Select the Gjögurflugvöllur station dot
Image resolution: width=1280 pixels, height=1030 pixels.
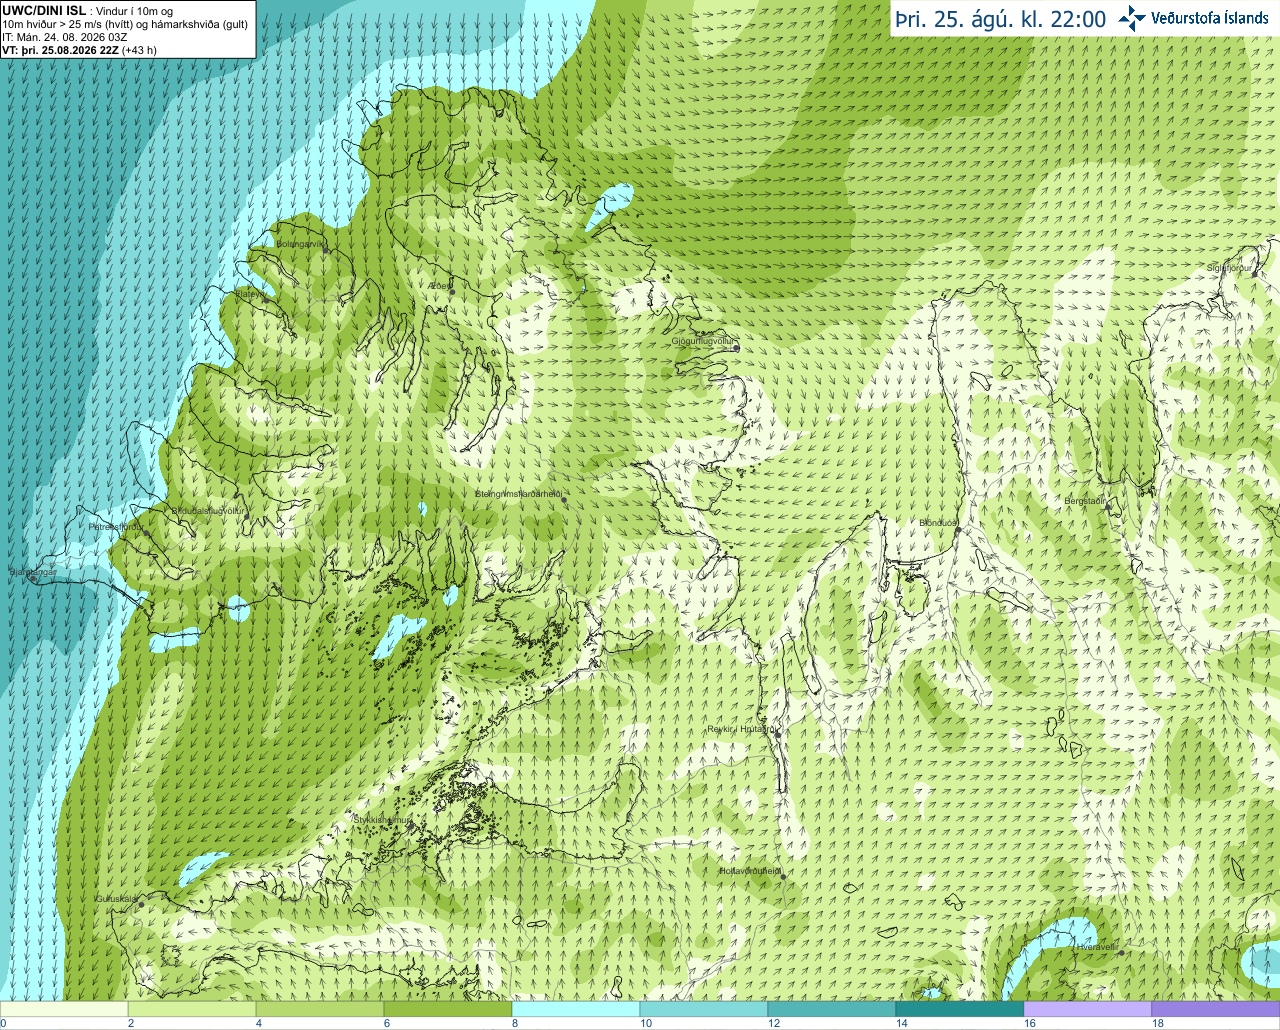(x=736, y=347)
